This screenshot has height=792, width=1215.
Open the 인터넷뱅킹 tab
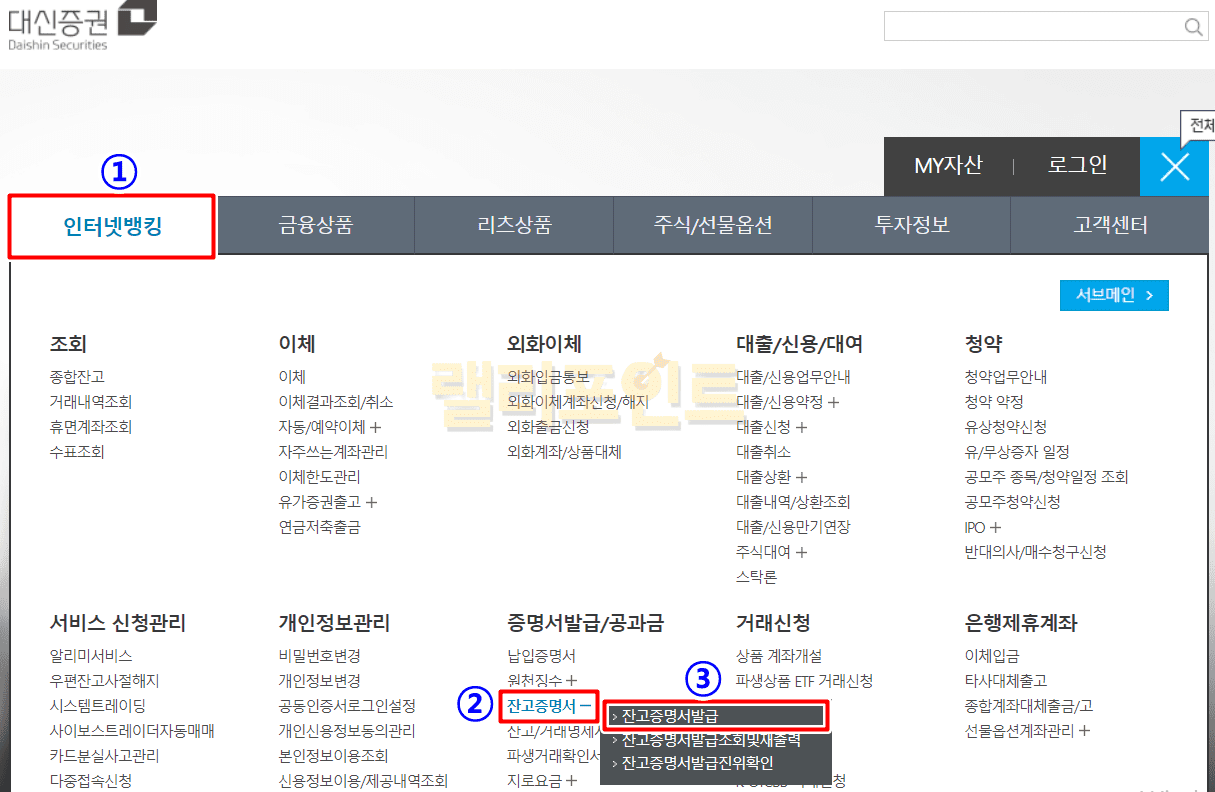coord(112,226)
